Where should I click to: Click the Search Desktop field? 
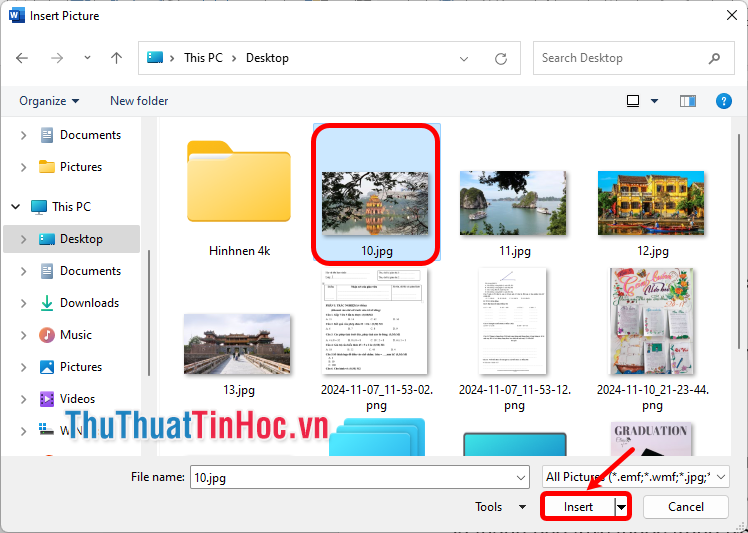(x=634, y=58)
